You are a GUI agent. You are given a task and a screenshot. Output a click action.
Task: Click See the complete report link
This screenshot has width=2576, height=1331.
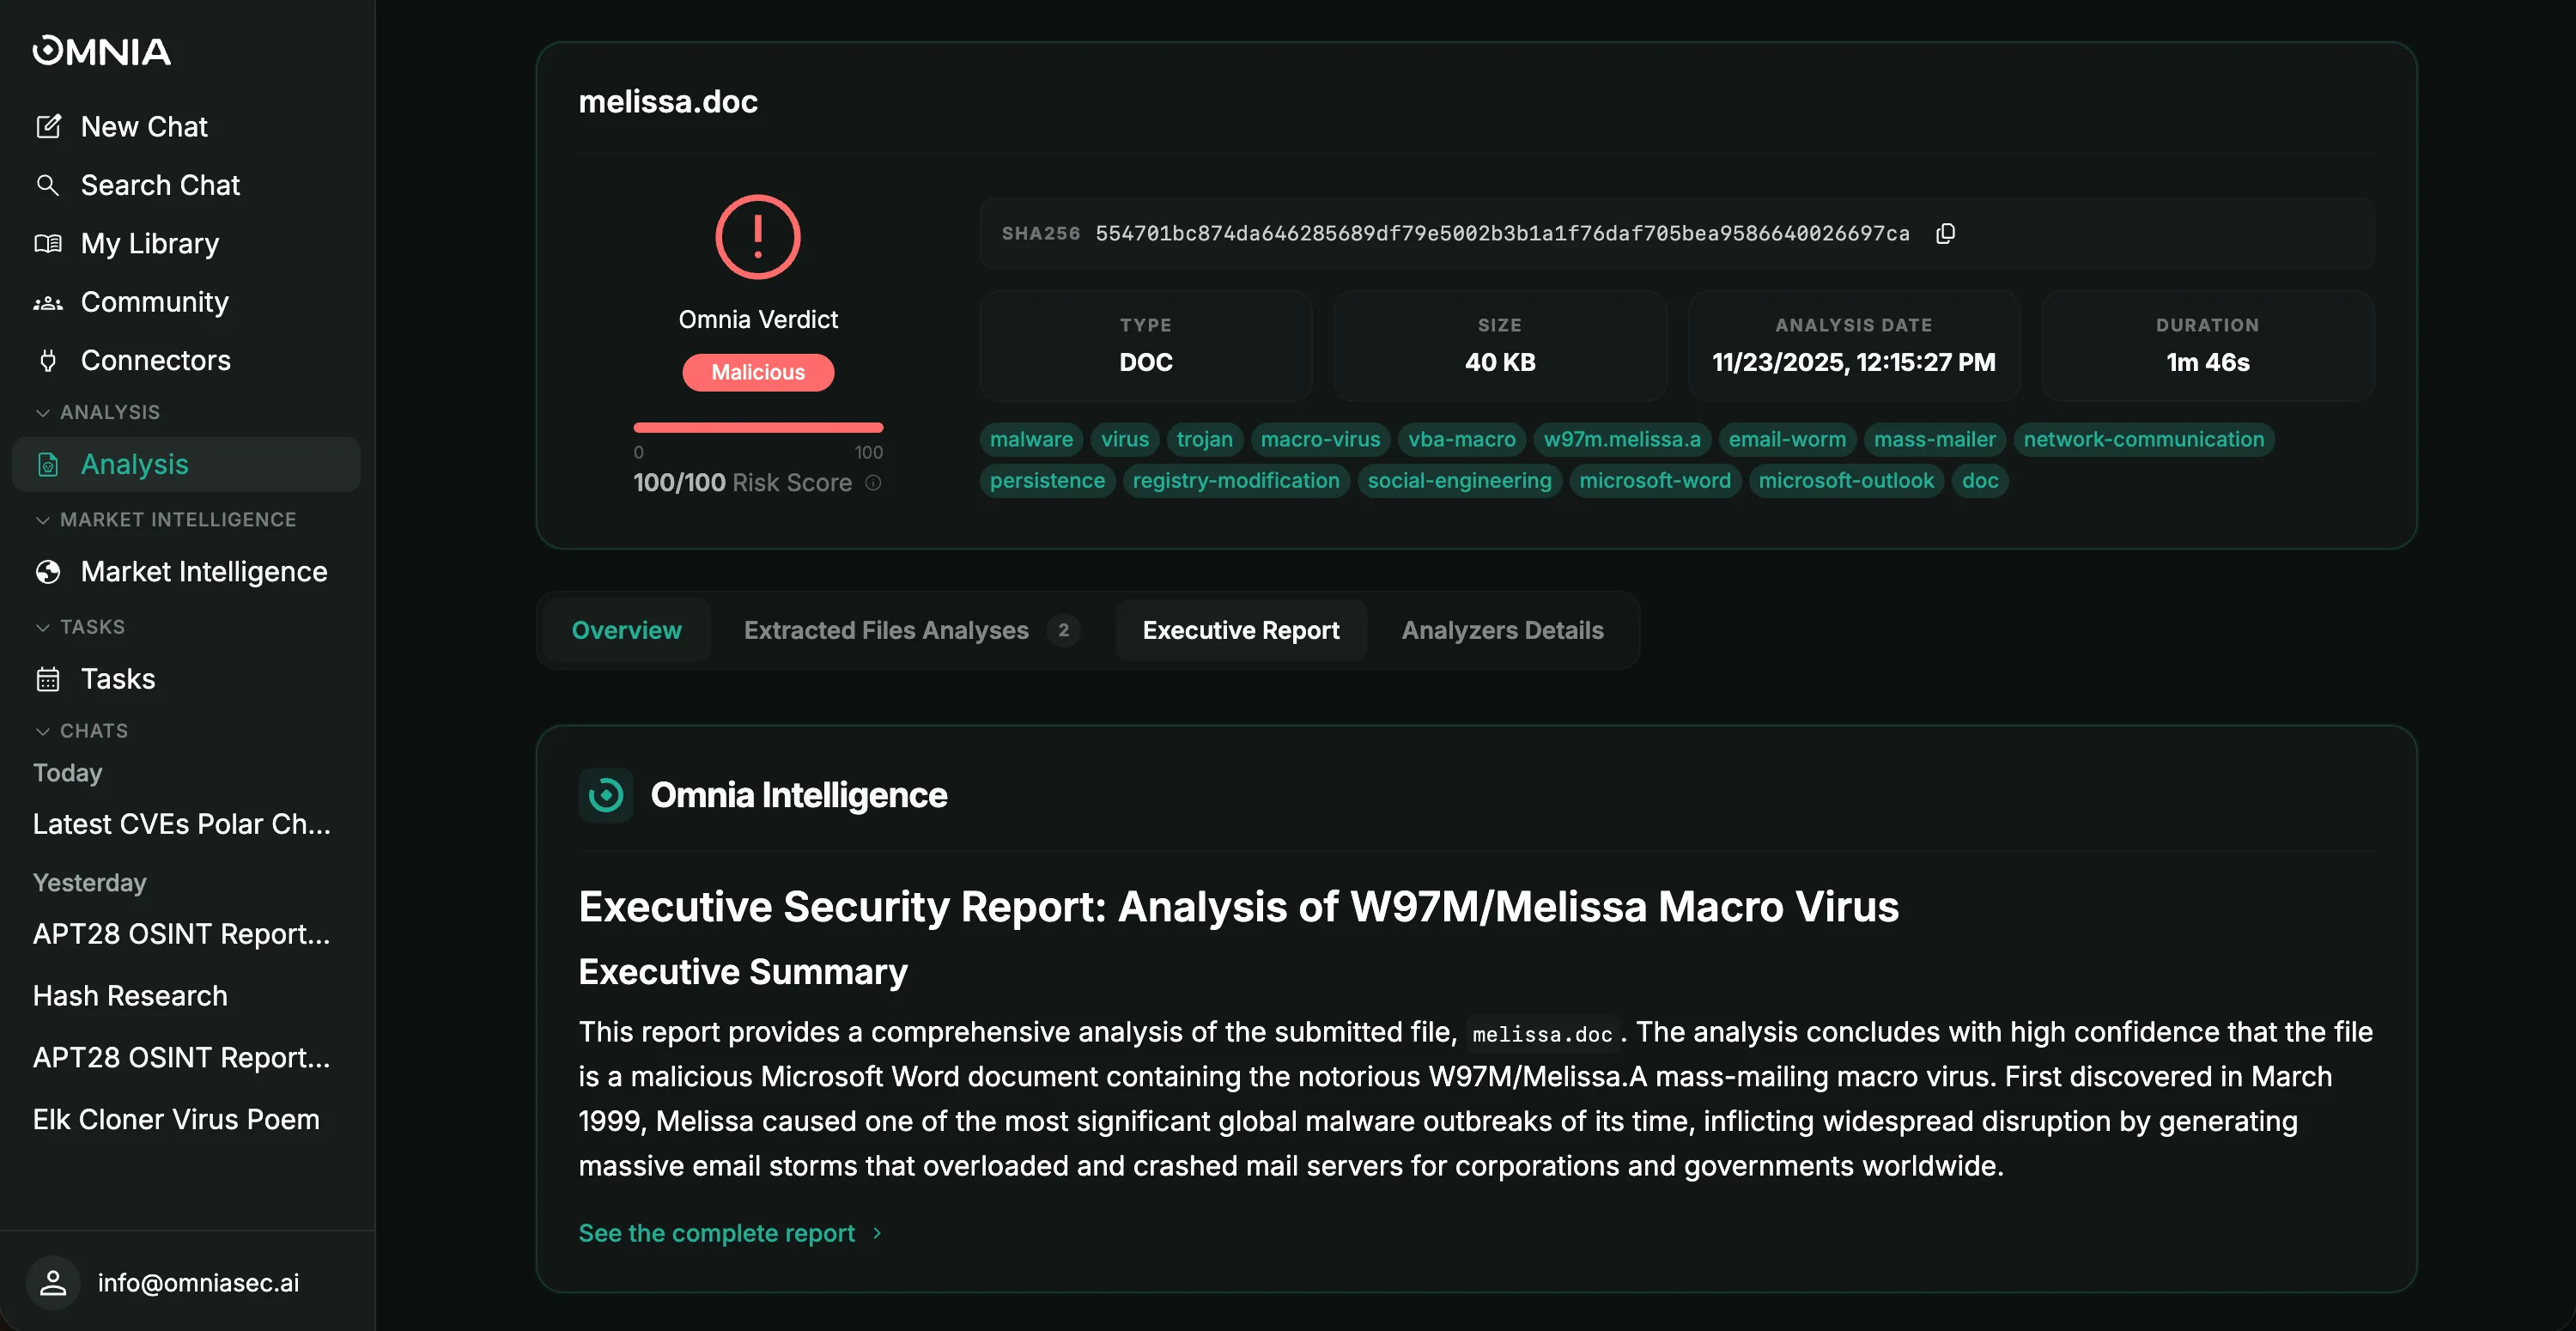[716, 1233]
